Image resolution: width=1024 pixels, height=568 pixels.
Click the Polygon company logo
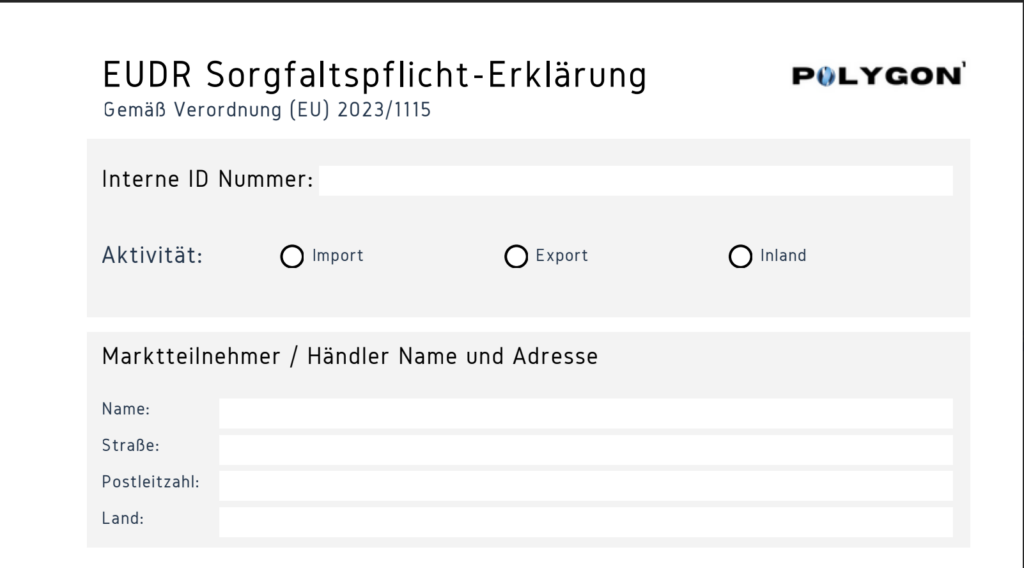(878, 77)
